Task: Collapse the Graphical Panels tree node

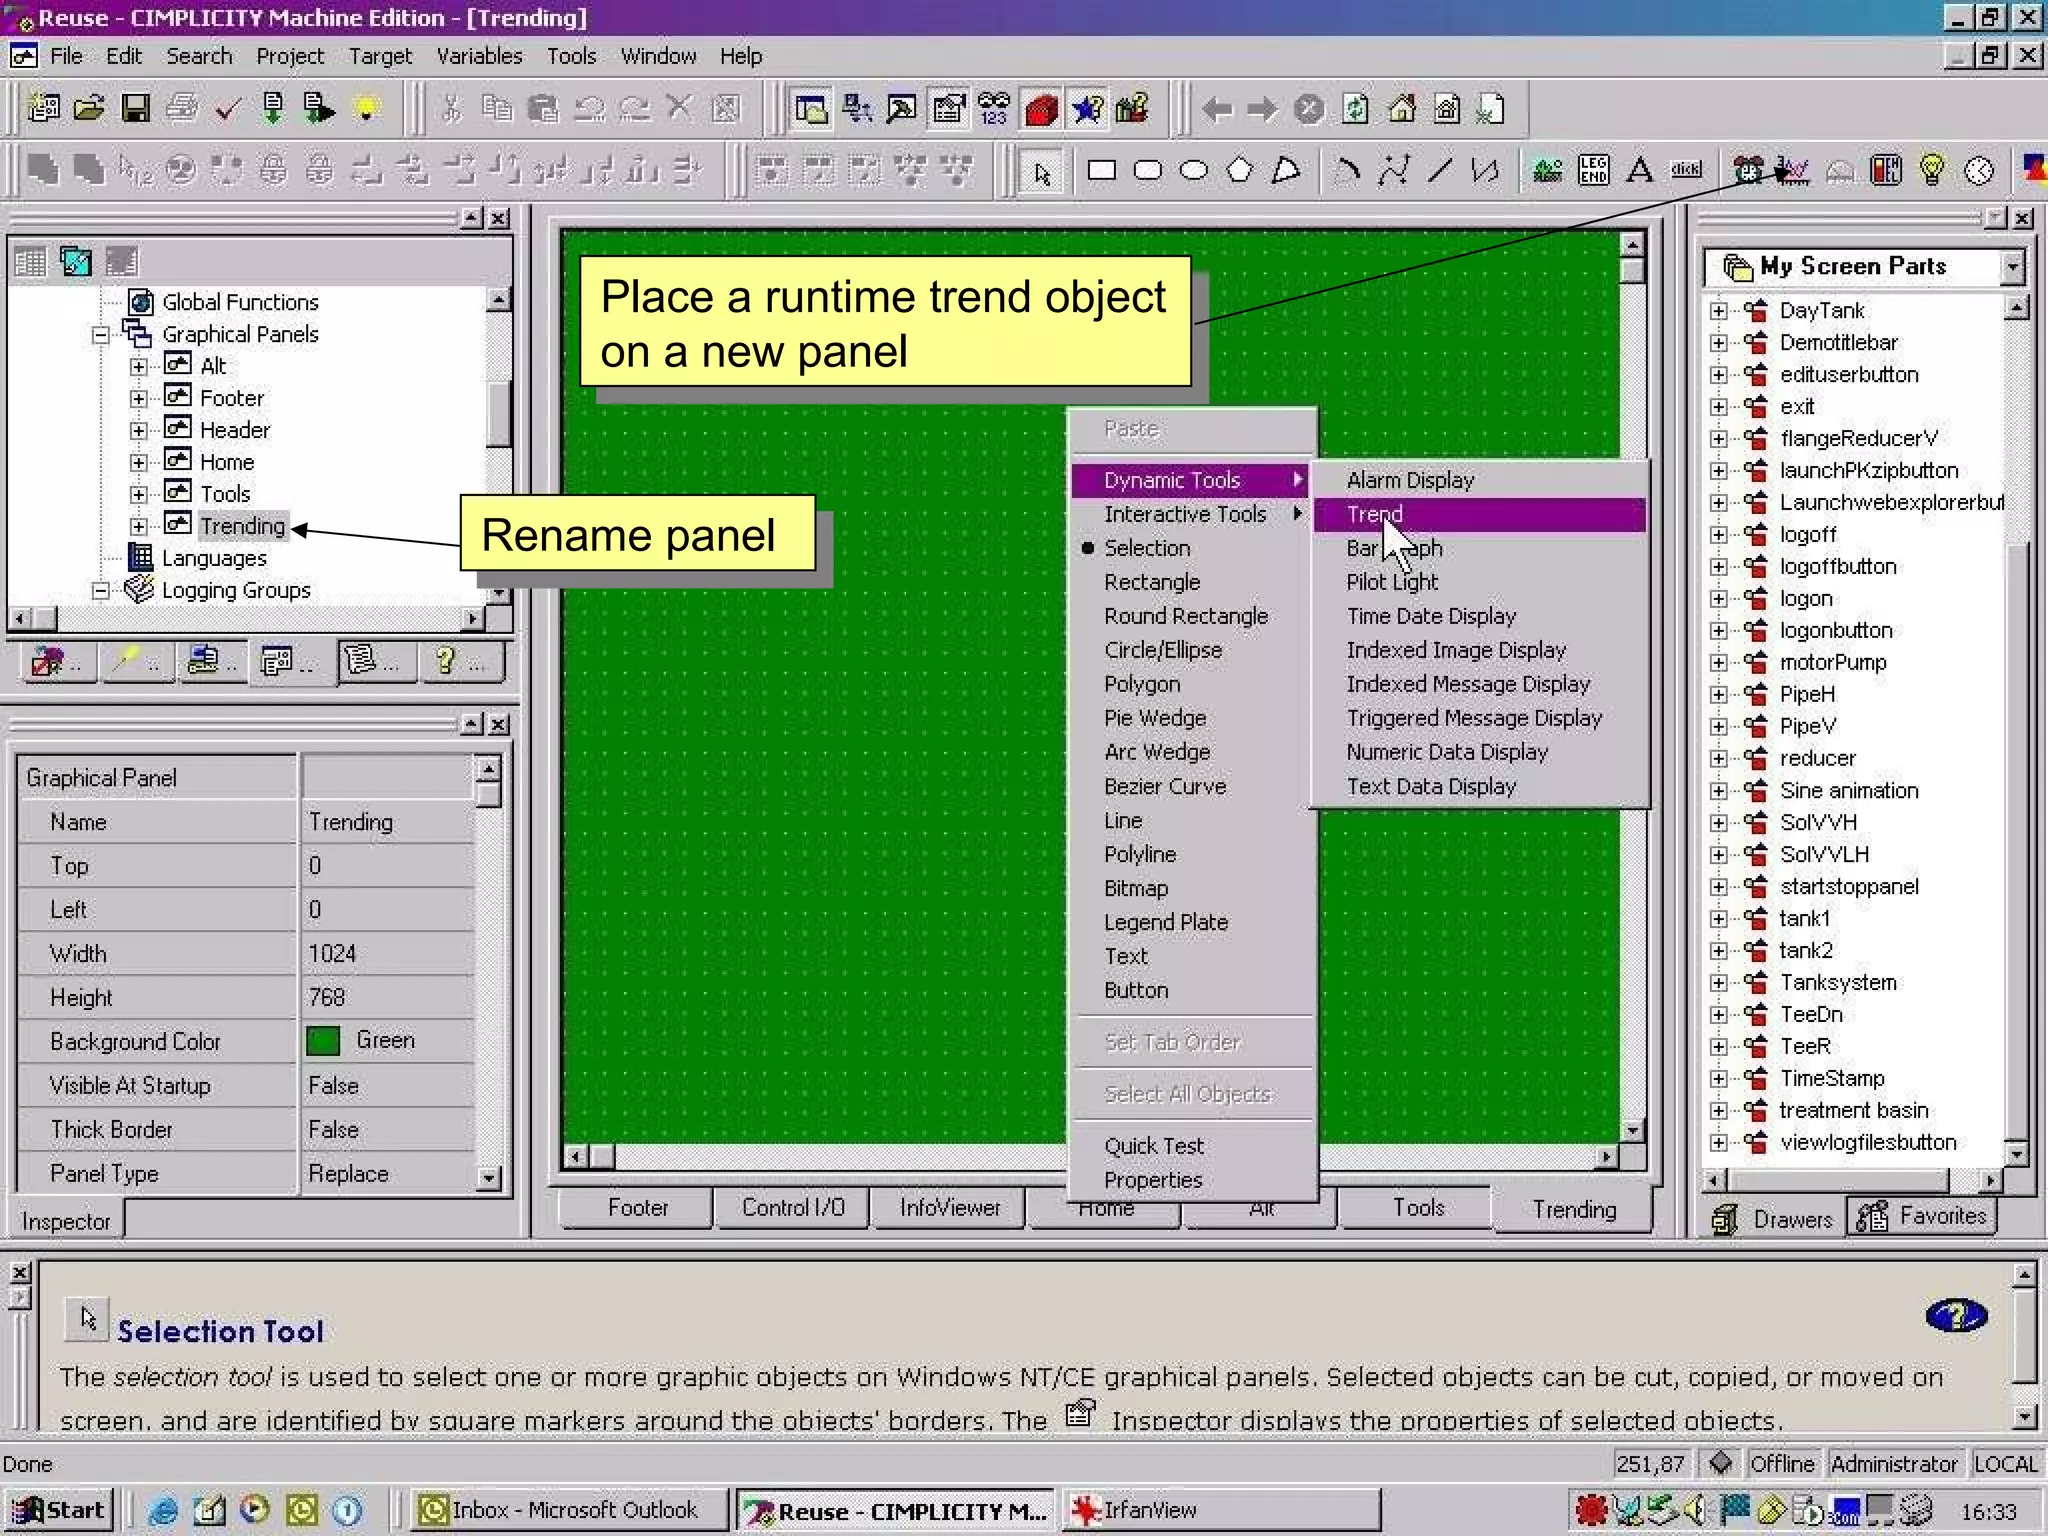Action: (100, 335)
